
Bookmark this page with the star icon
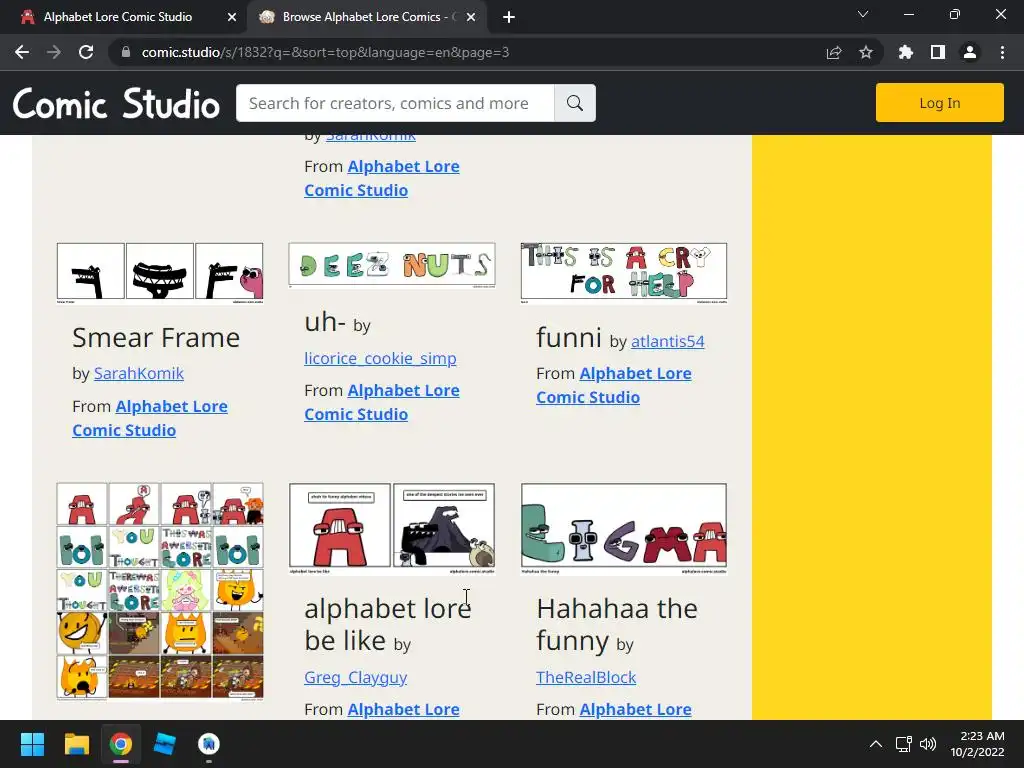(x=866, y=52)
